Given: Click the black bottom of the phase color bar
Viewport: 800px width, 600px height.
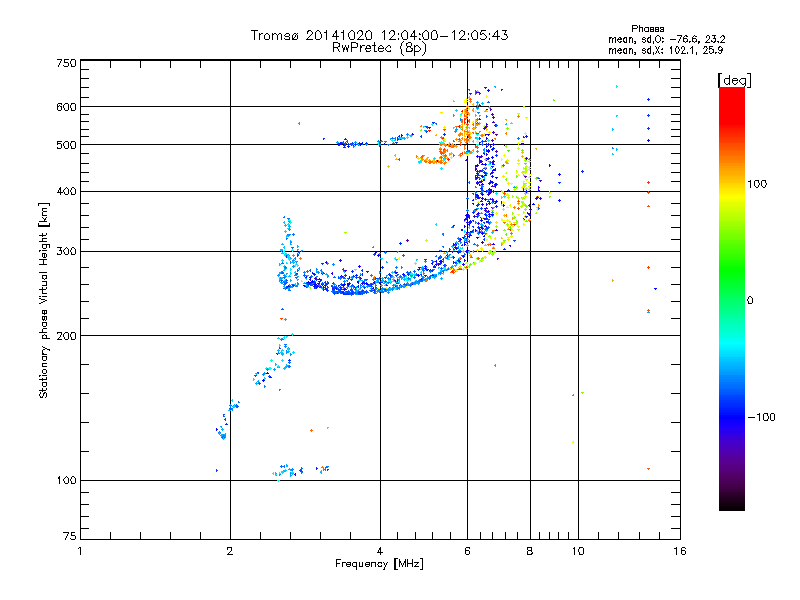Looking at the screenshot, I should pos(732,503).
